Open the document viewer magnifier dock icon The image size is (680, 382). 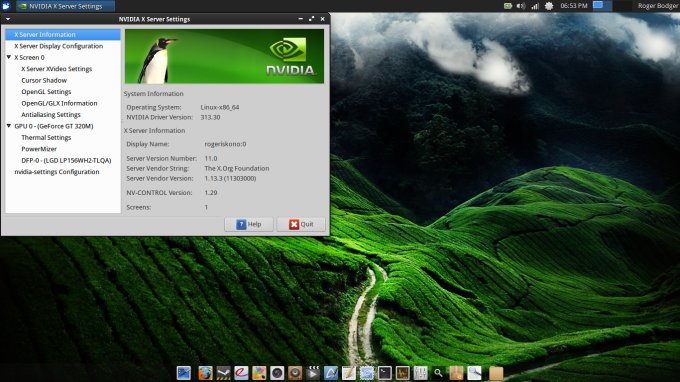click(474, 372)
